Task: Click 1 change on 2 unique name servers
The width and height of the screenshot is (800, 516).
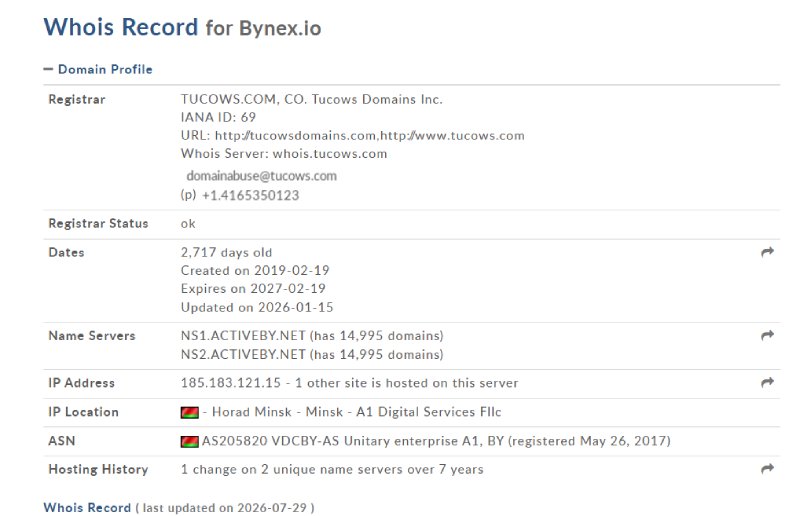Action: pos(332,470)
